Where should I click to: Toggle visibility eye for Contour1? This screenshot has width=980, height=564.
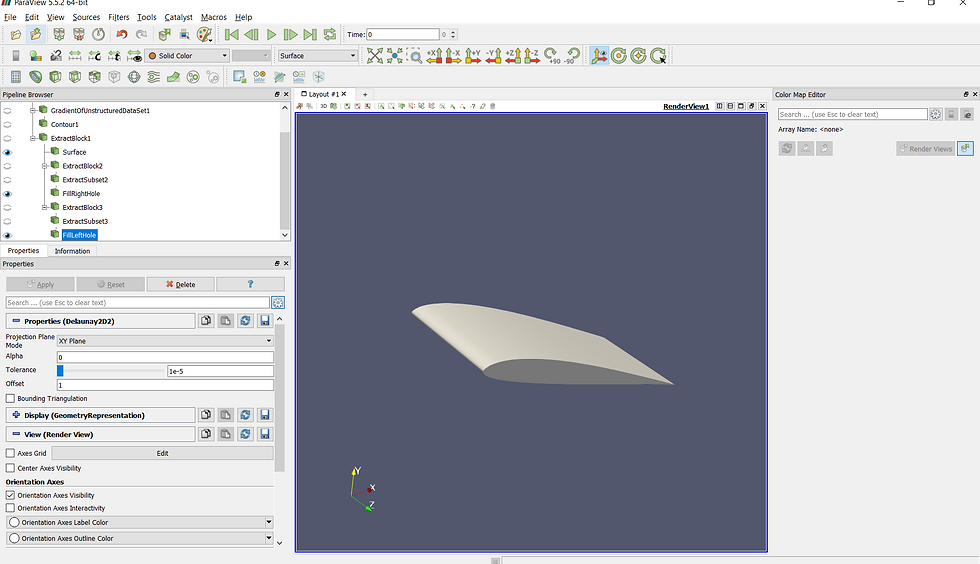tap(8, 124)
